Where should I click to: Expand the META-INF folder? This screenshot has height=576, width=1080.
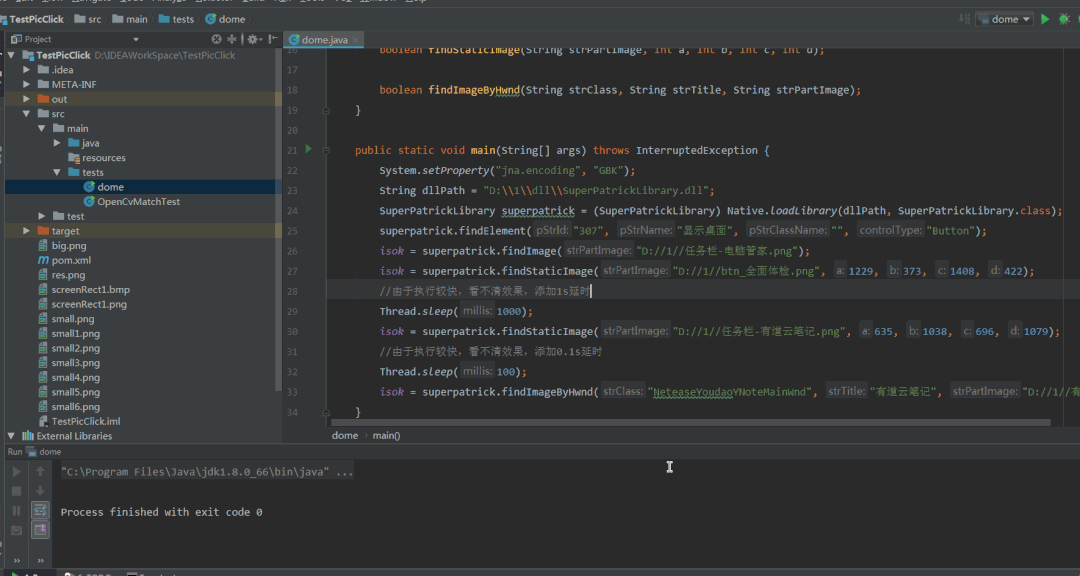click(x=26, y=84)
